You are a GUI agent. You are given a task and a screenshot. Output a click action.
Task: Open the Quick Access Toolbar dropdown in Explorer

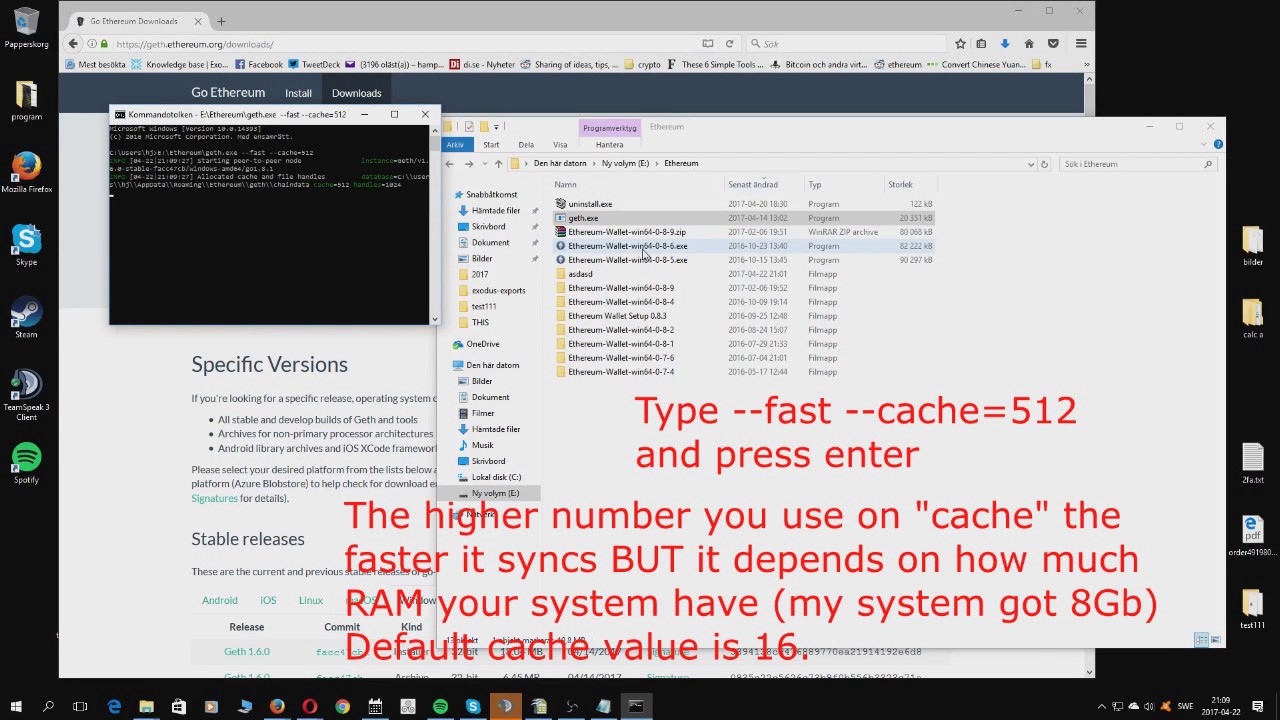[x=498, y=127]
